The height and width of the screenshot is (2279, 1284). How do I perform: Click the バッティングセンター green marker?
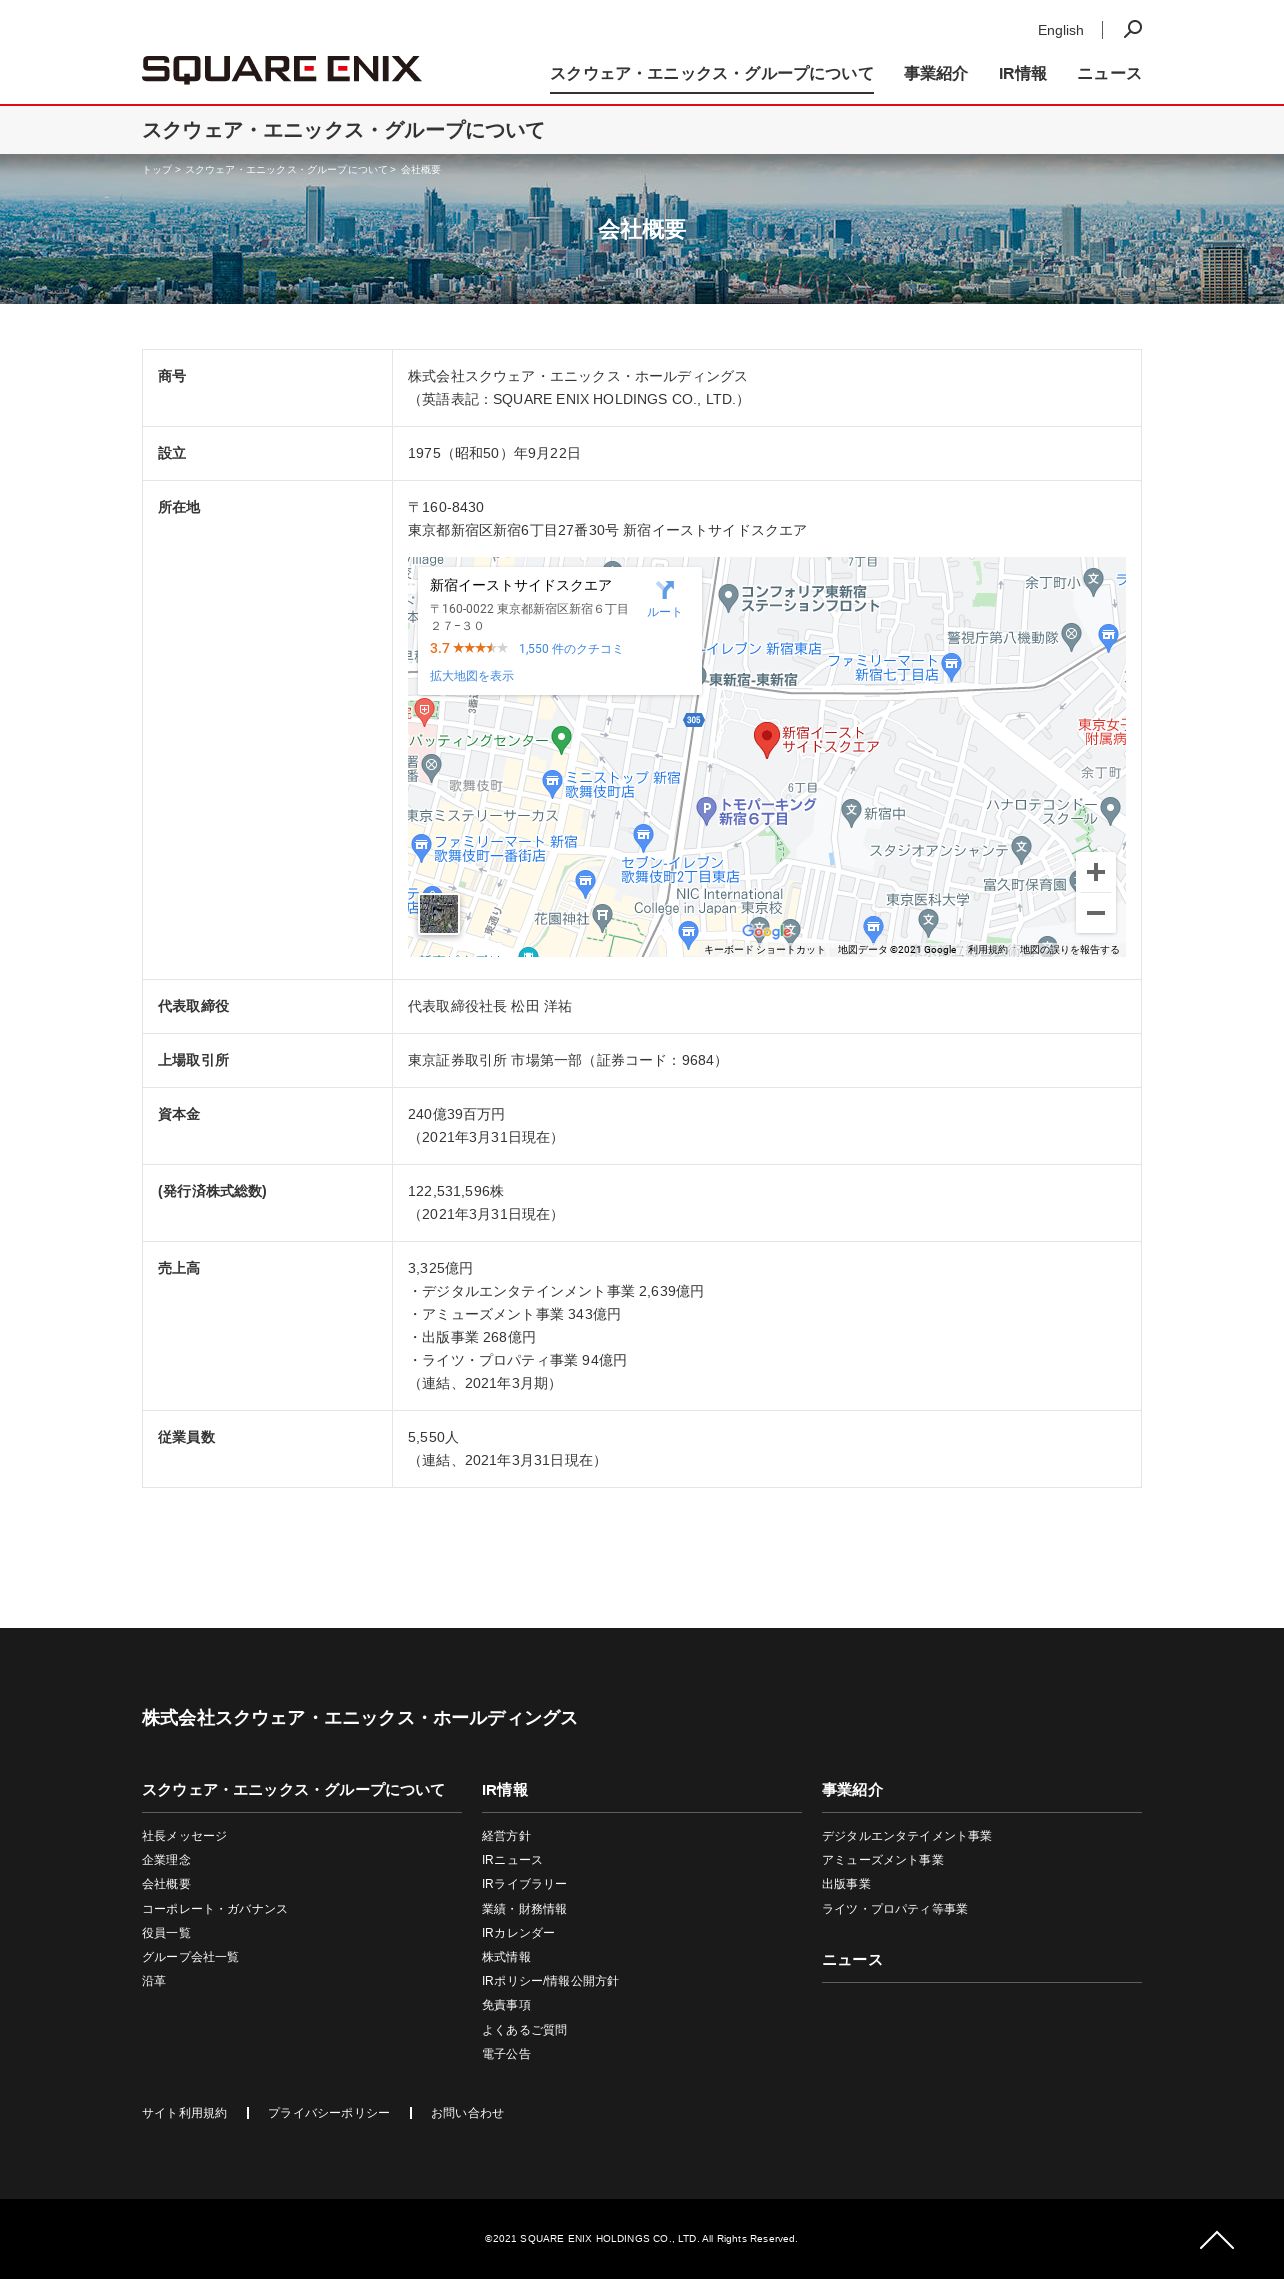(x=561, y=739)
